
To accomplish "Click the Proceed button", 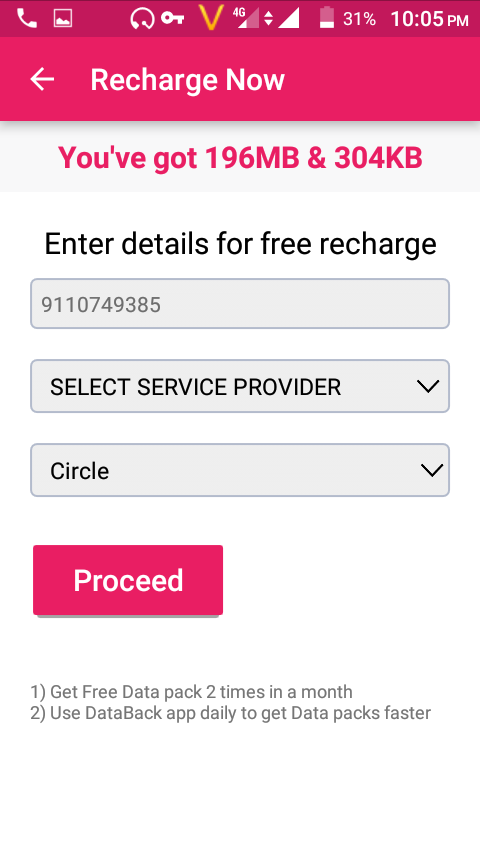I will coord(128,580).
